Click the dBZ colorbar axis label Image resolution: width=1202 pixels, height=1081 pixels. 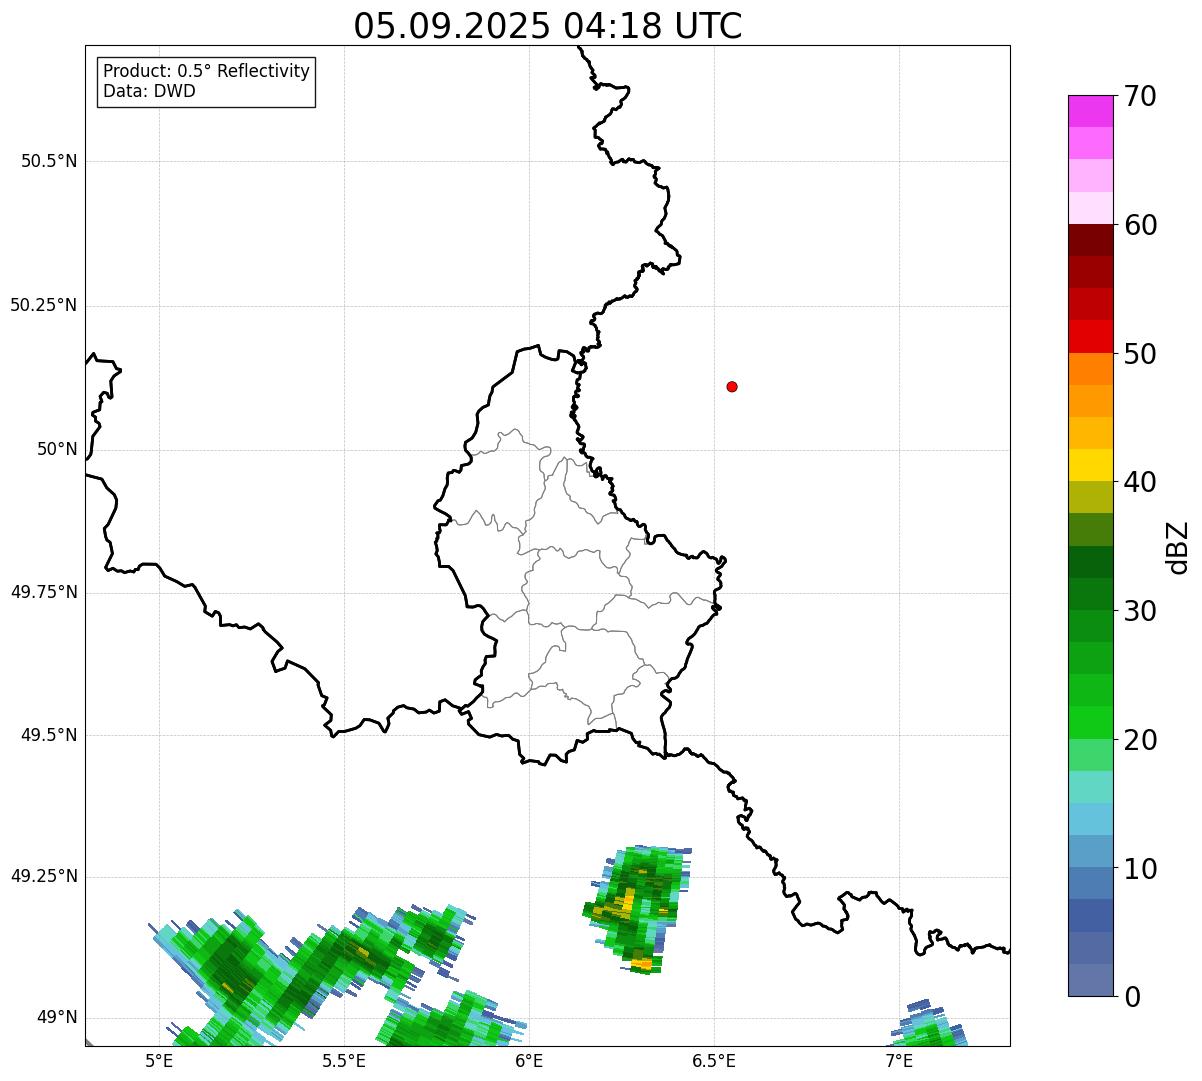coord(1178,547)
